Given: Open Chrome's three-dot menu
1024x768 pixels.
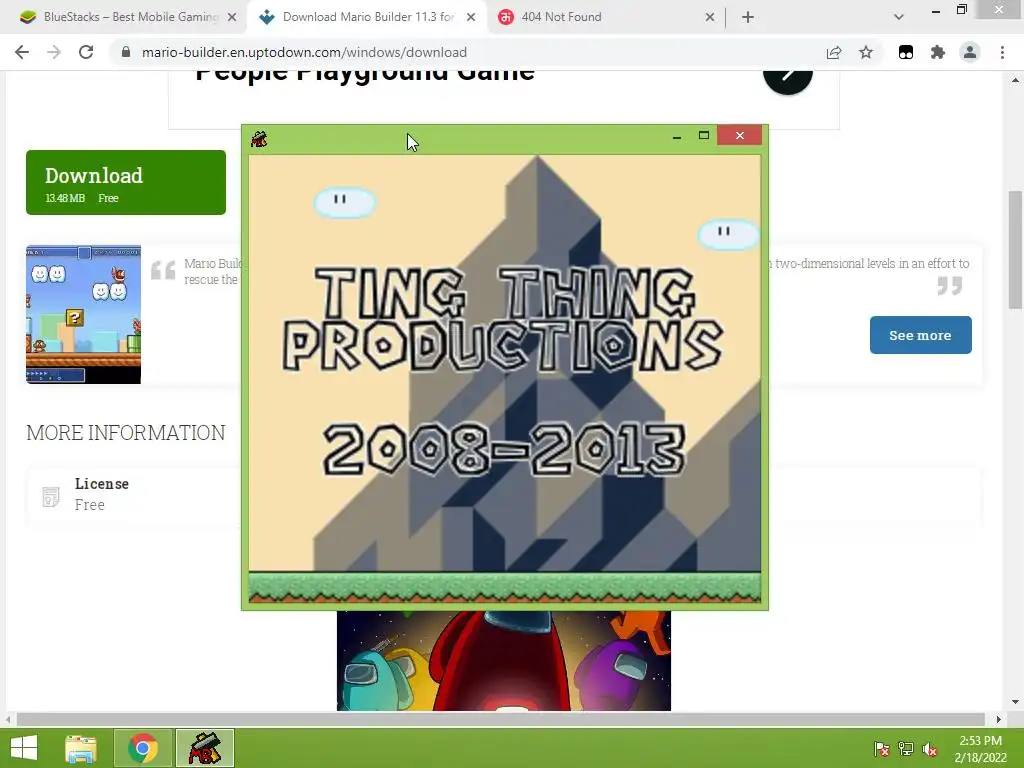Looking at the screenshot, I should [x=1002, y=52].
